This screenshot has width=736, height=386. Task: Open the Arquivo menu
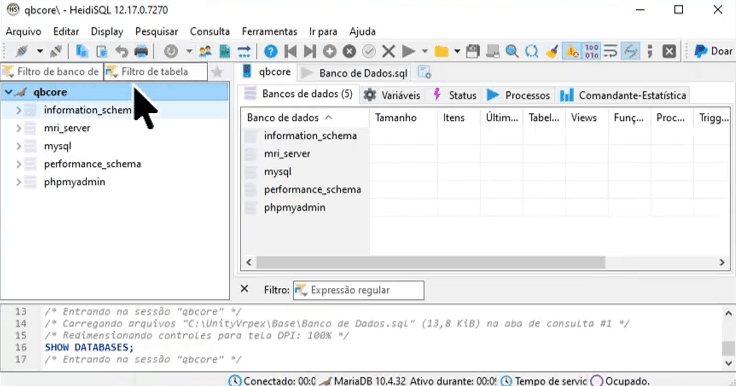(x=23, y=31)
